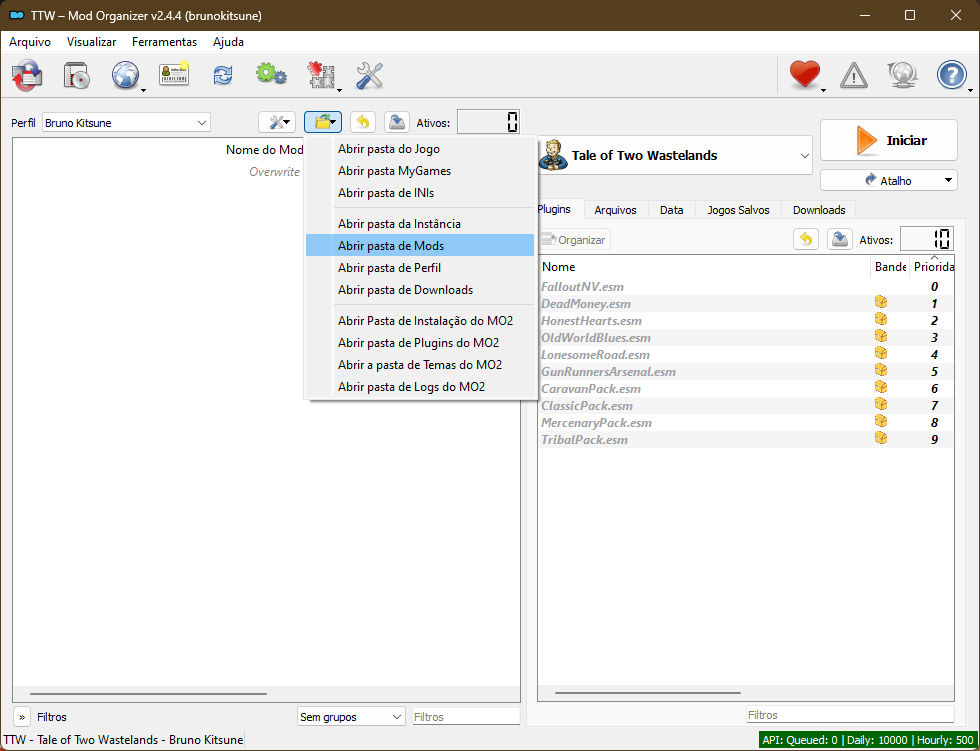980x751 pixels.
Task: Click the mod list horizontal scrollbar
Action: (148, 694)
